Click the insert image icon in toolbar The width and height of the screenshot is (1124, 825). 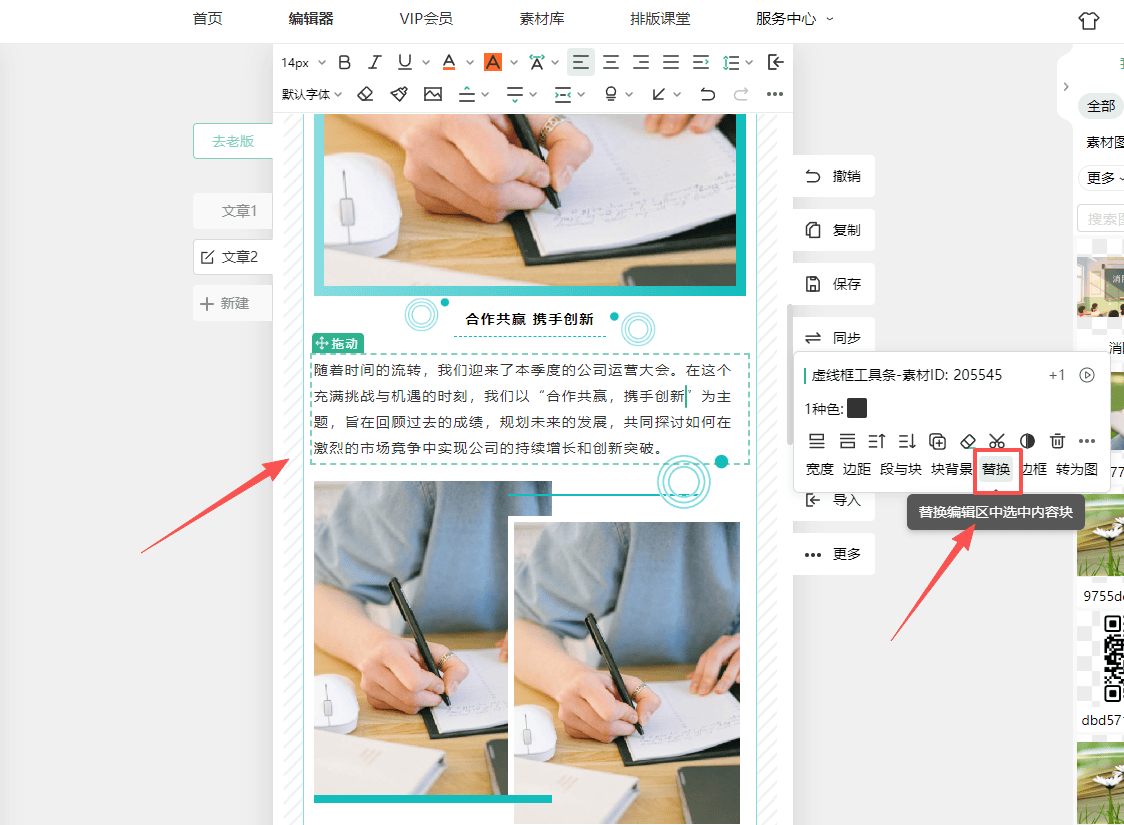point(433,94)
